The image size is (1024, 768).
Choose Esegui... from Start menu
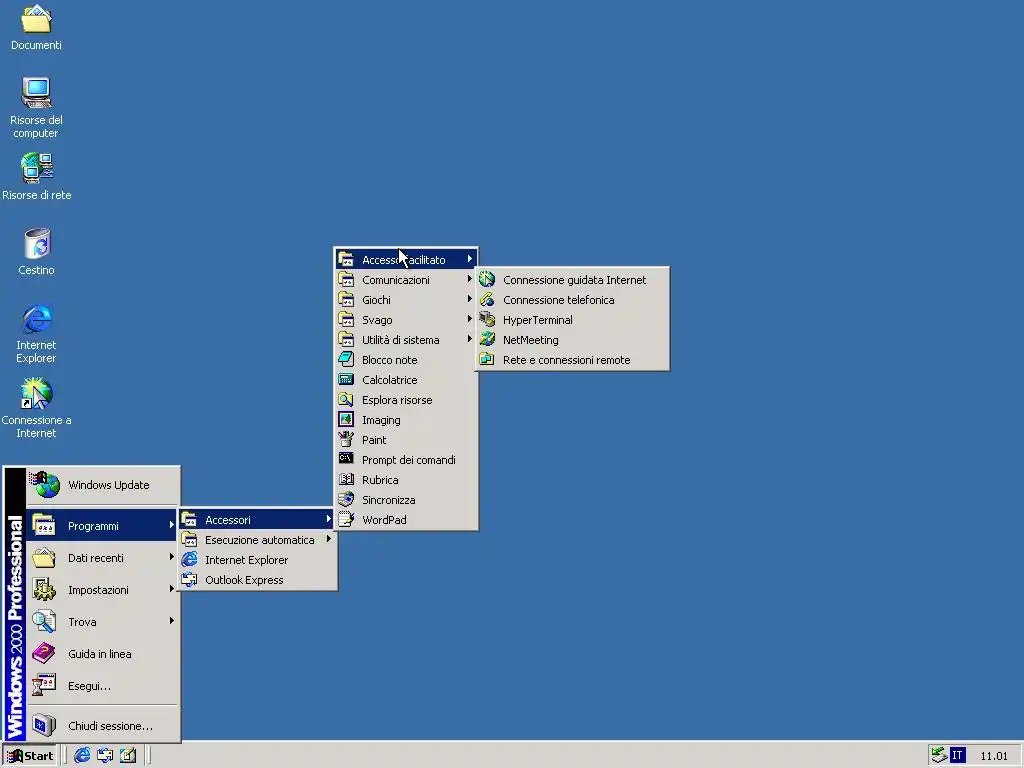click(x=103, y=686)
